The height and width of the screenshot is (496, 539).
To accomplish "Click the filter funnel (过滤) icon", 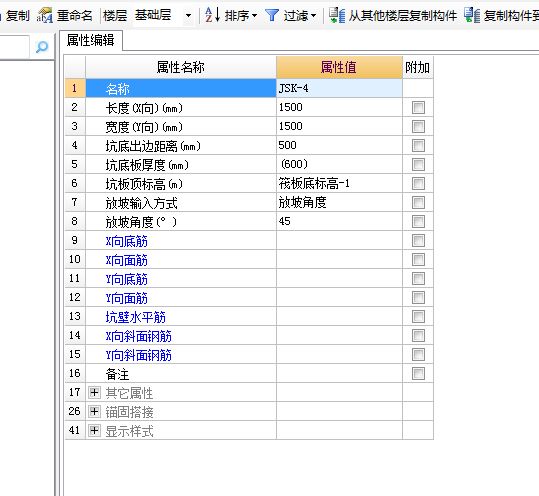I will point(272,15).
